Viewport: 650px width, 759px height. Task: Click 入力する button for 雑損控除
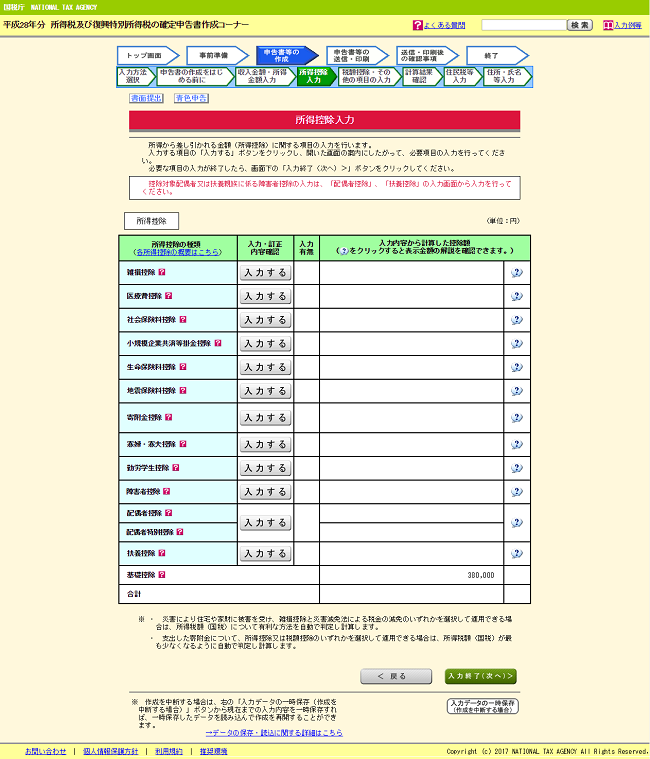pos(266,273)
